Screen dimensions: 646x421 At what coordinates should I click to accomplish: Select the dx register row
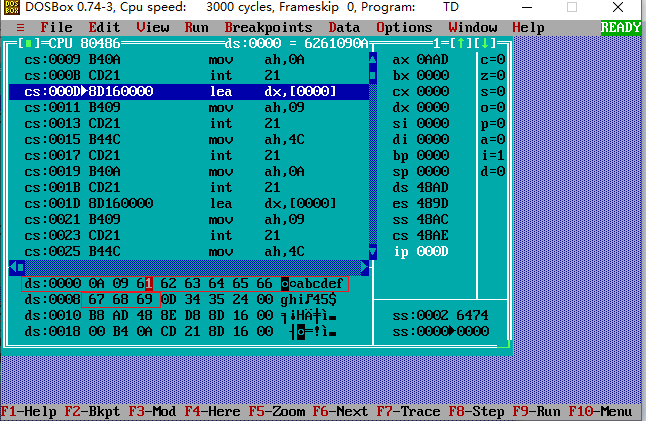421,108
